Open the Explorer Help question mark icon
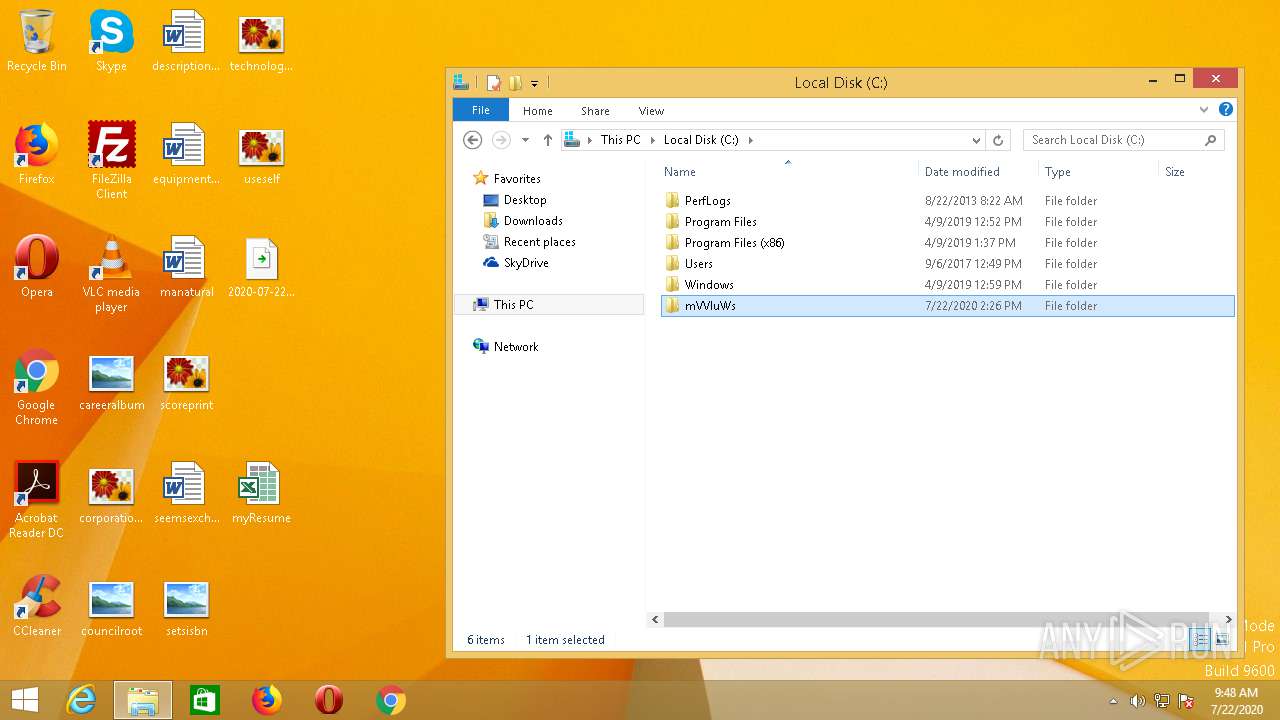The width and height of the screenshot is (1280, 720). click(x=1226, y=110)
